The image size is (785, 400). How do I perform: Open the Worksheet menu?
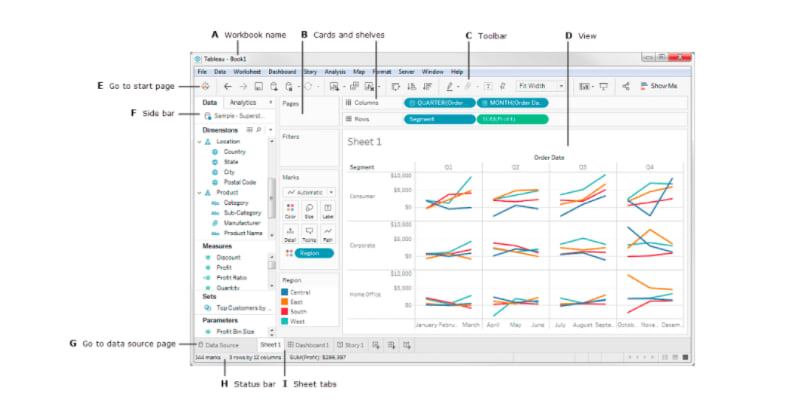[247, 72]
